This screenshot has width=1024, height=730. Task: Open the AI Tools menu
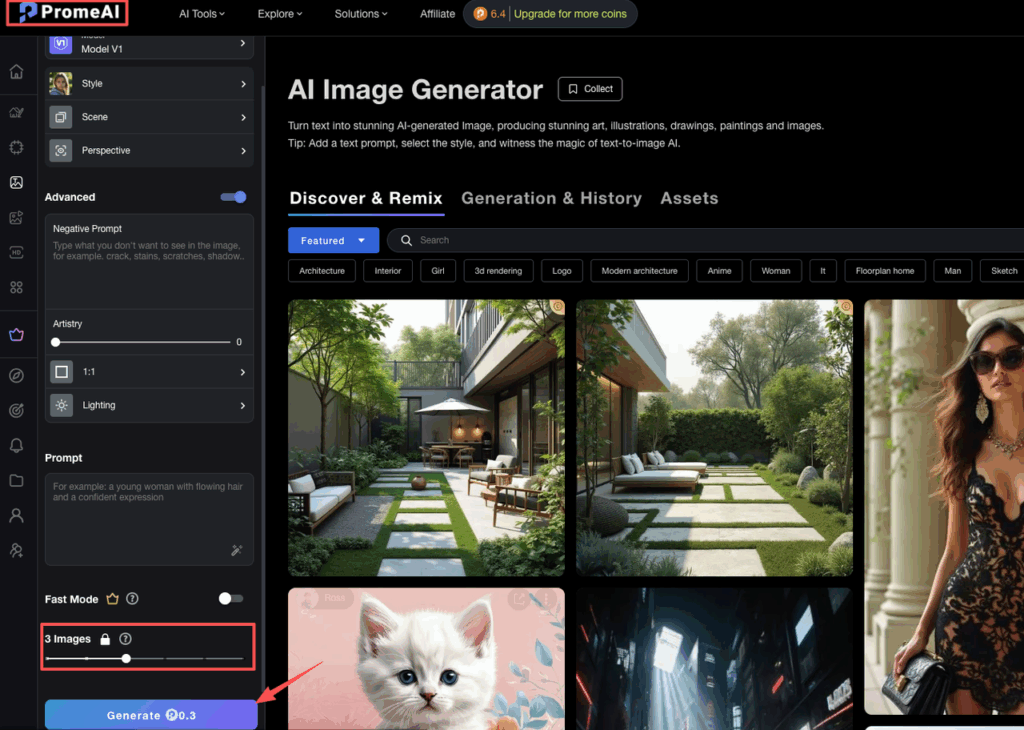(202, 14)
